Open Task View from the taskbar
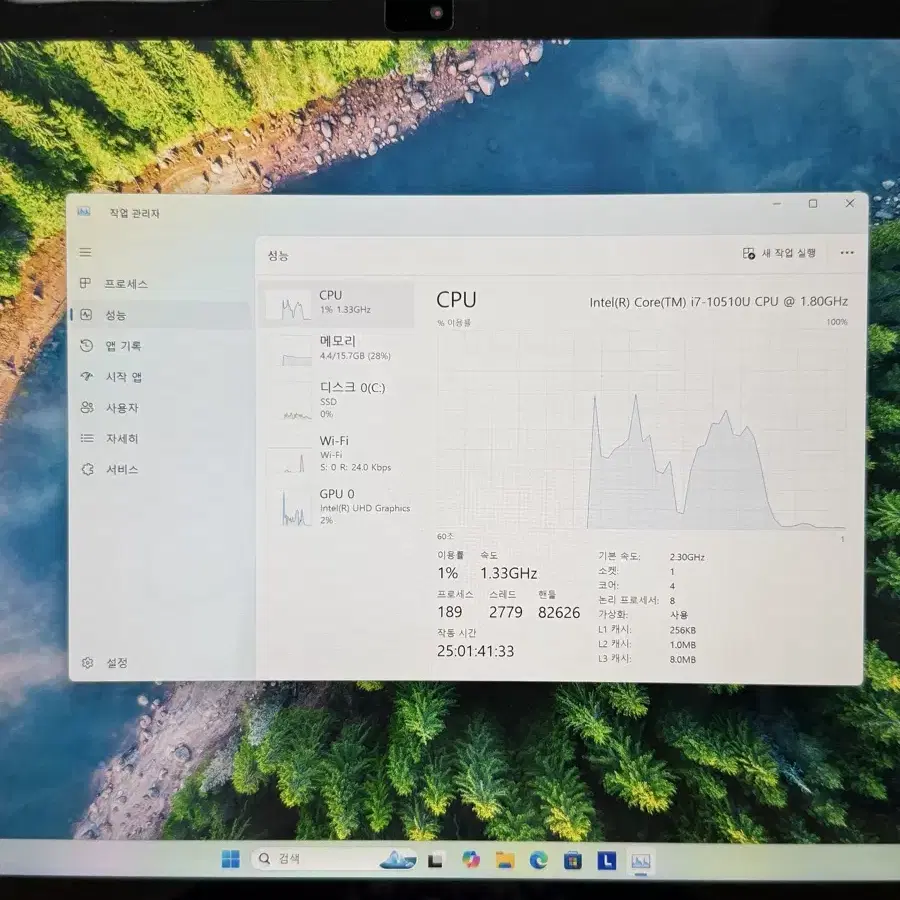Viewport: 900px width, 900px height. [x=436, y=860]
